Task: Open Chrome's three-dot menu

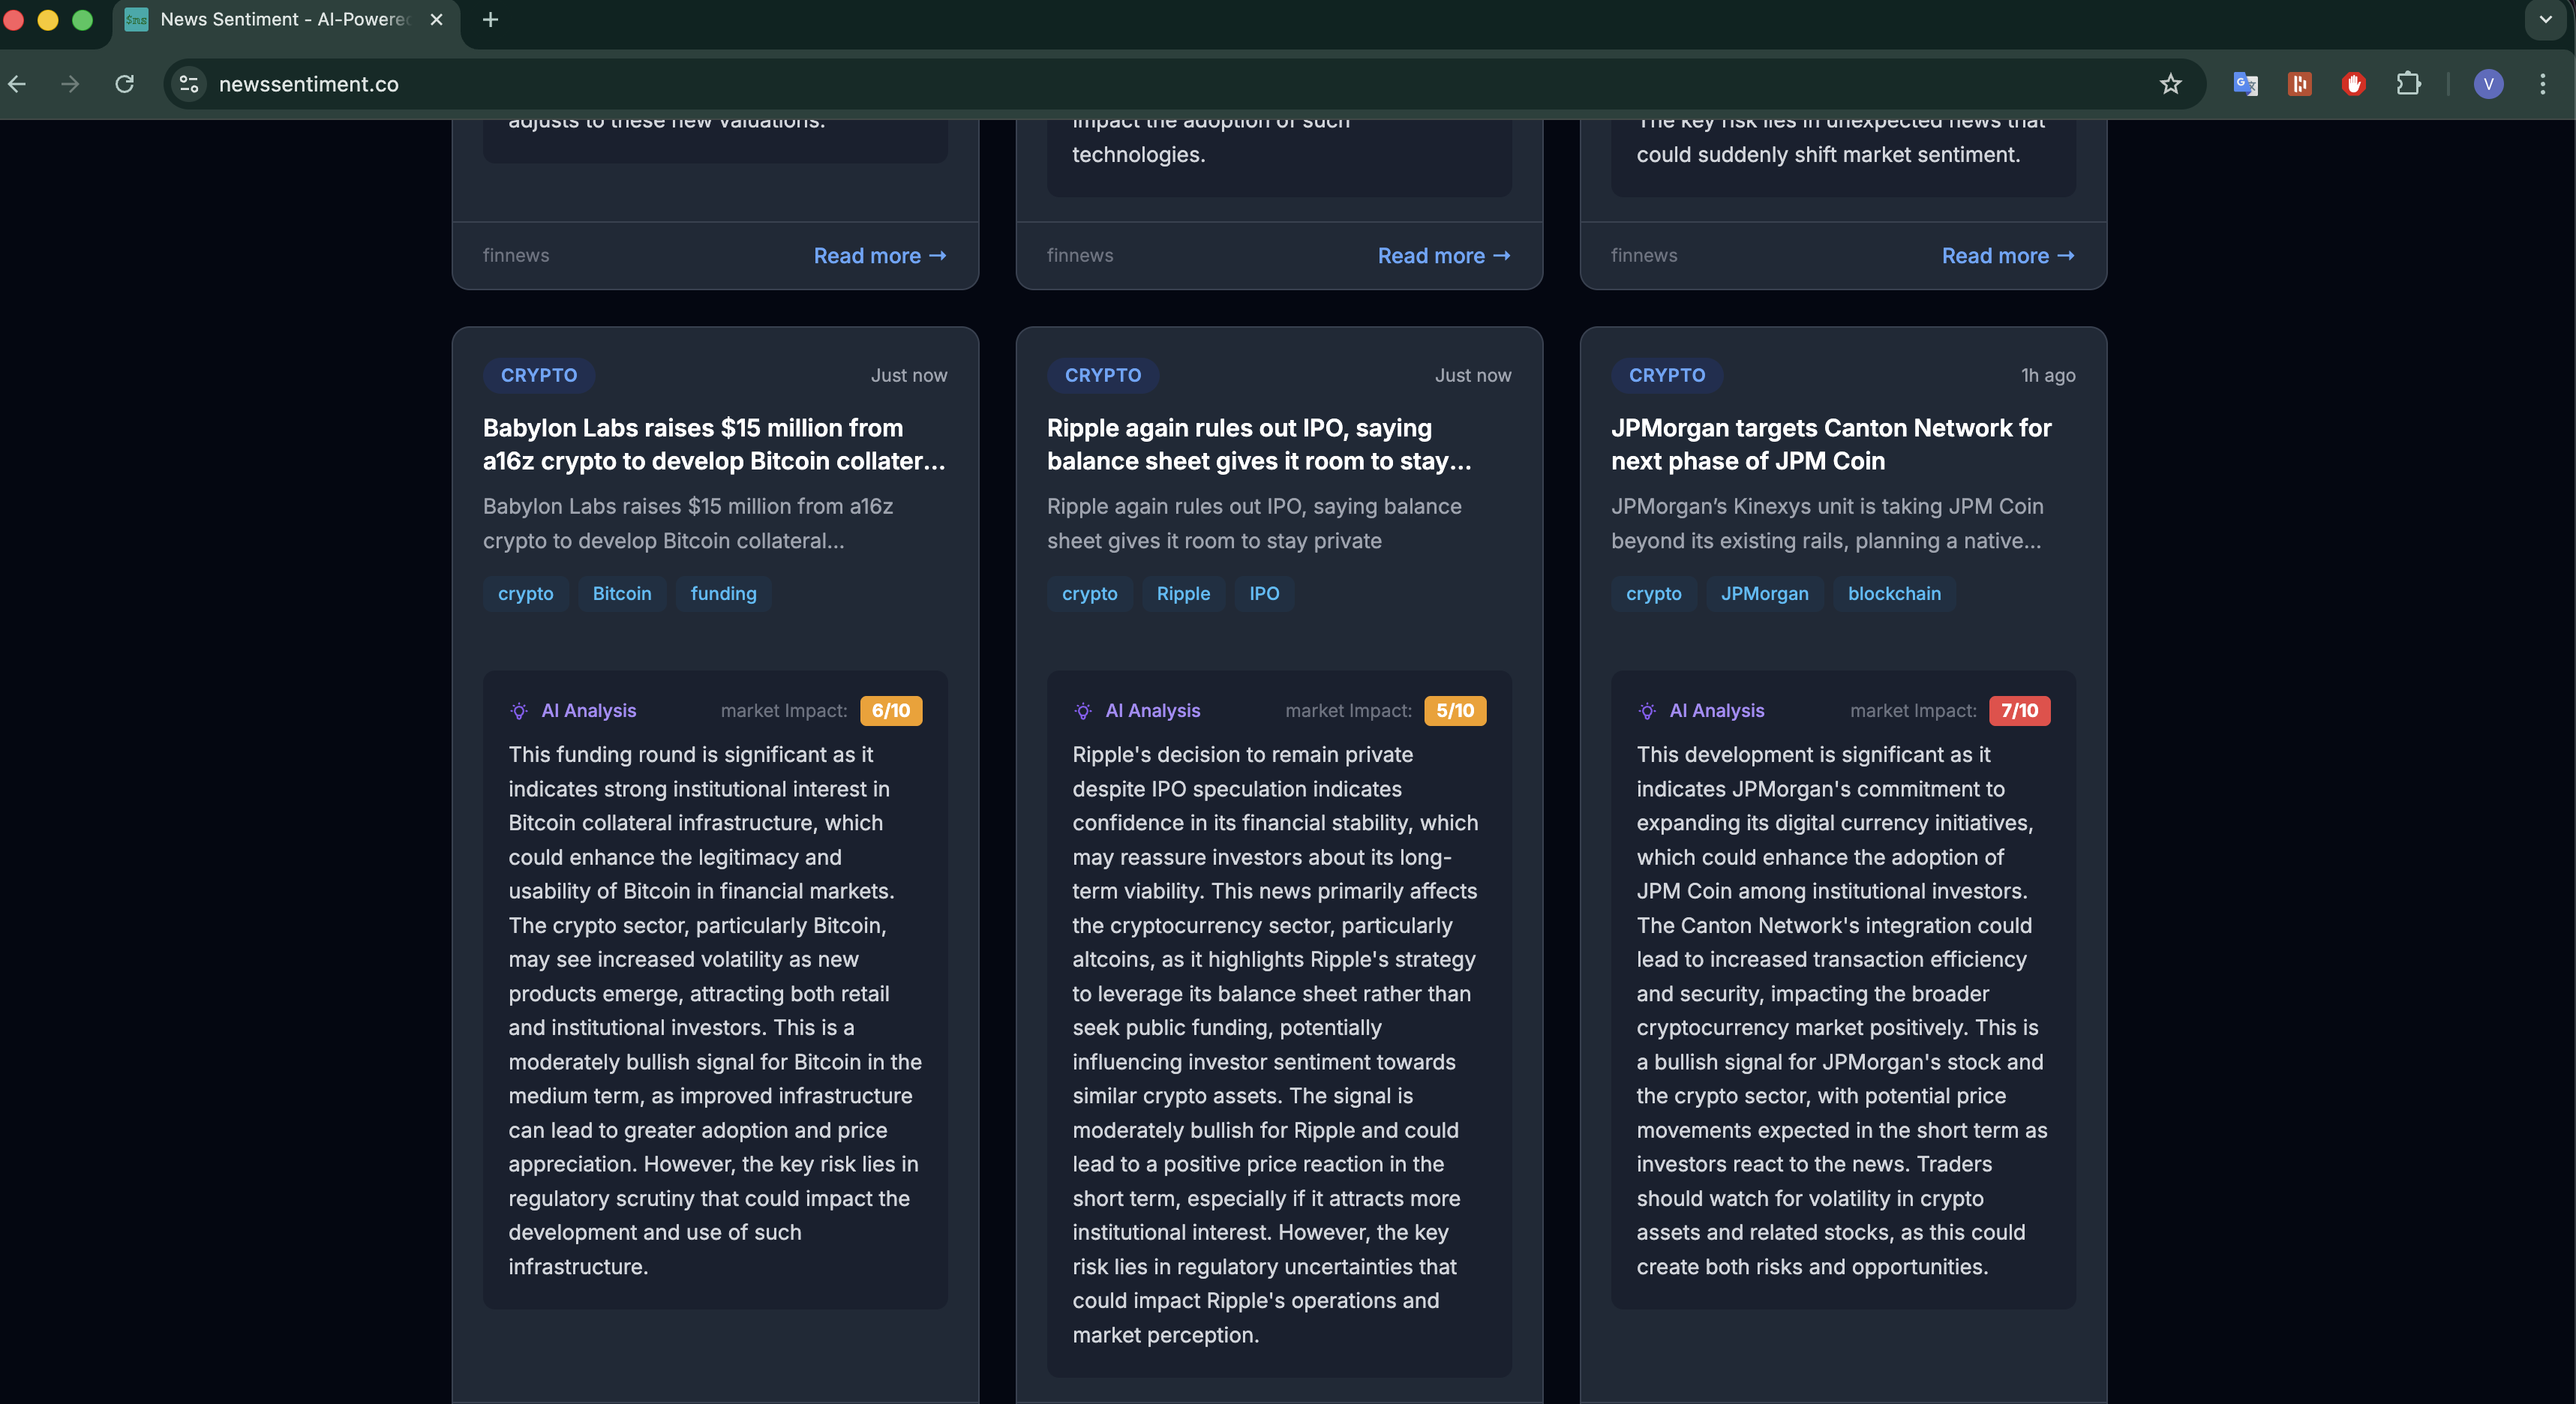Action: (x=2543, y=84)
